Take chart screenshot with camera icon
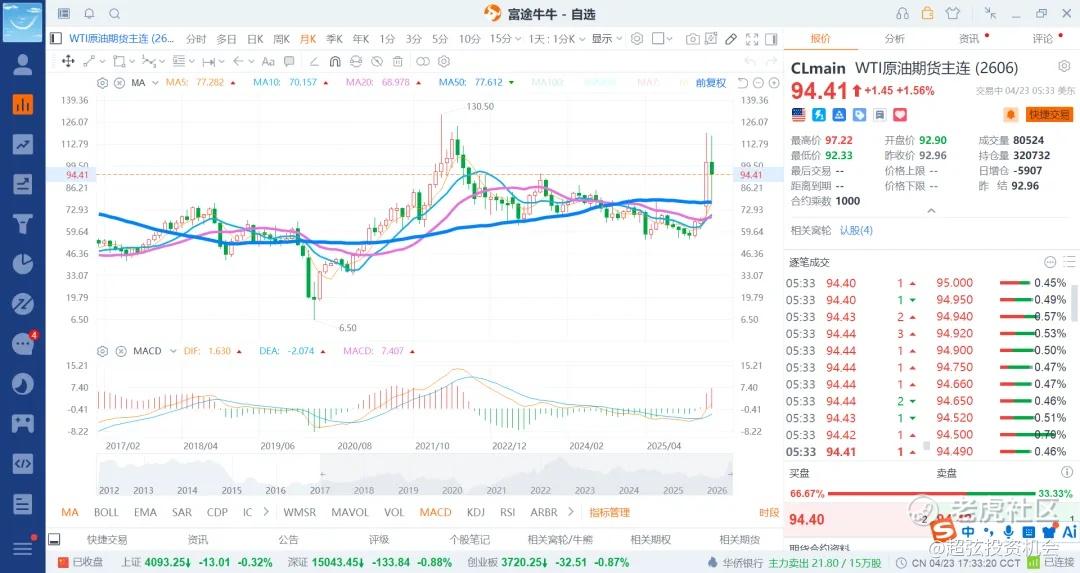1080x573 pixels. (692, 39)
